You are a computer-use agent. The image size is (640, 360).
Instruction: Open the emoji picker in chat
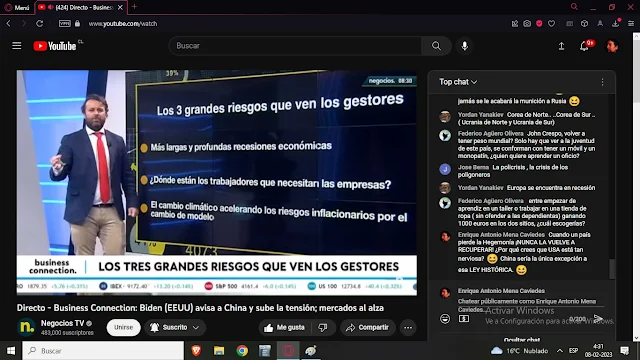(445, 318)
